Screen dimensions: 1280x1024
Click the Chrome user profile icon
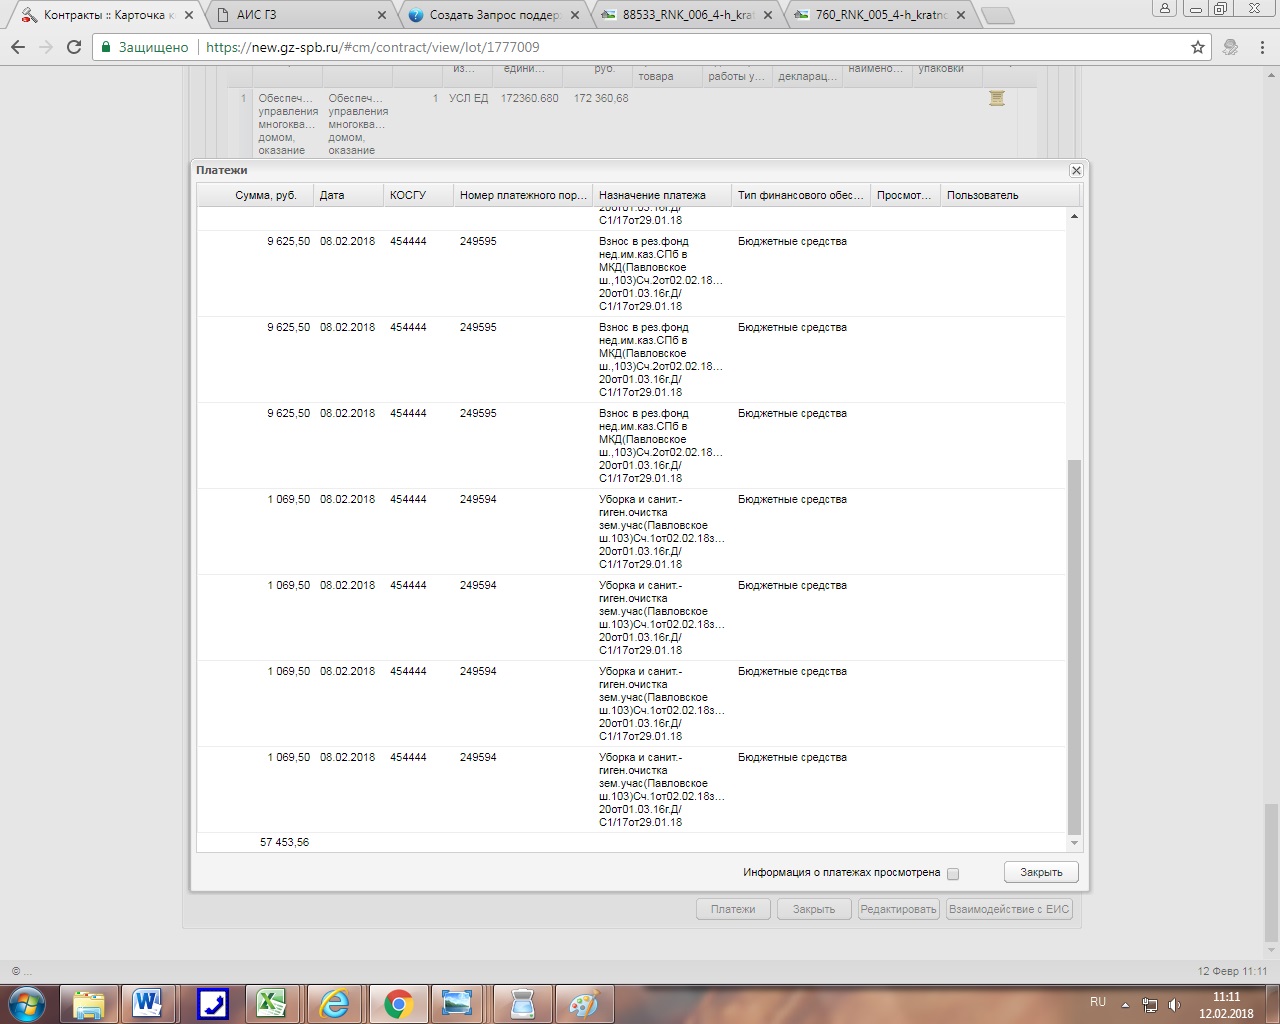(x=1165, y=8)
